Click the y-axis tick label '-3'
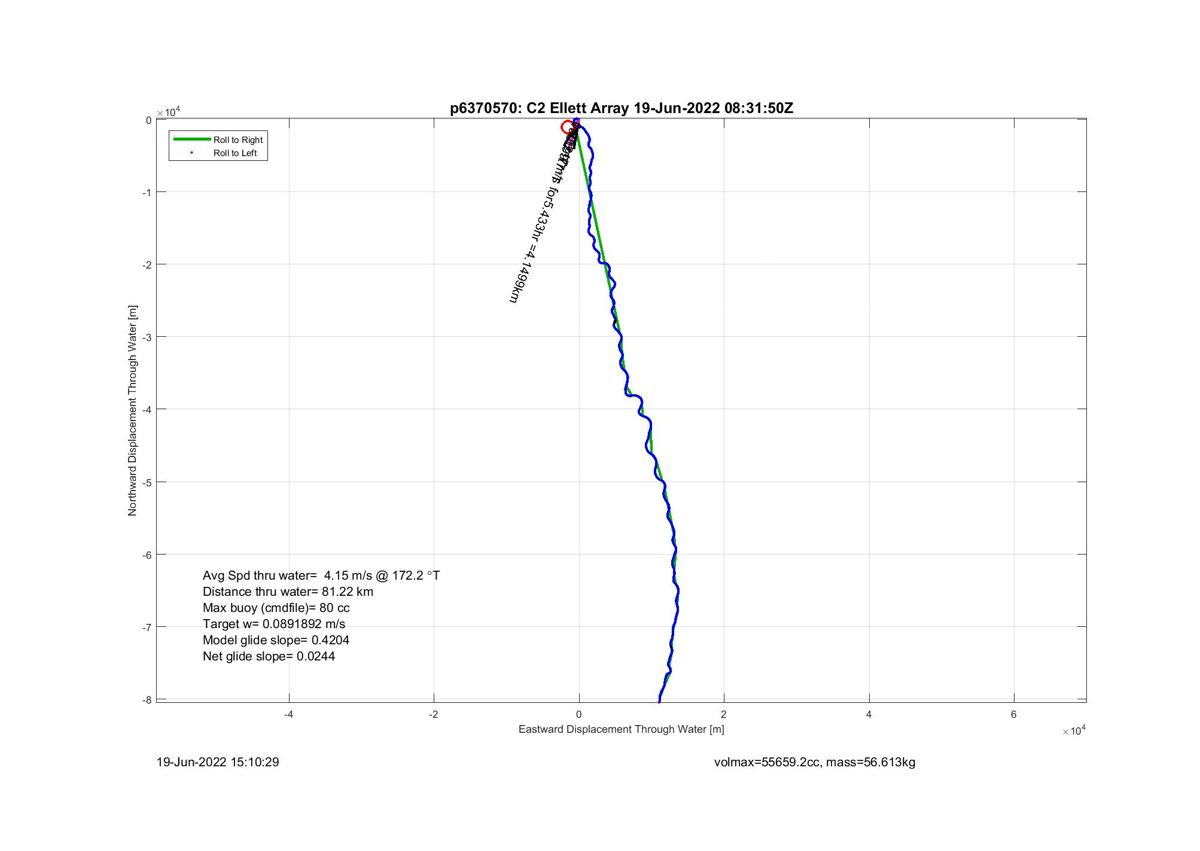This screenshot has width=1200, height=851. pos(146,337)
